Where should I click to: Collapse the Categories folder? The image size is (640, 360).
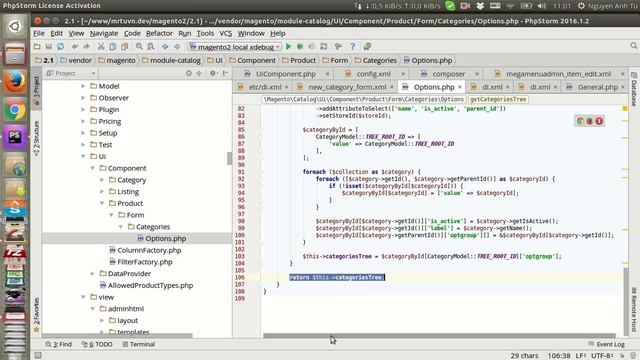pyautogui.click(x=121, y=227)
